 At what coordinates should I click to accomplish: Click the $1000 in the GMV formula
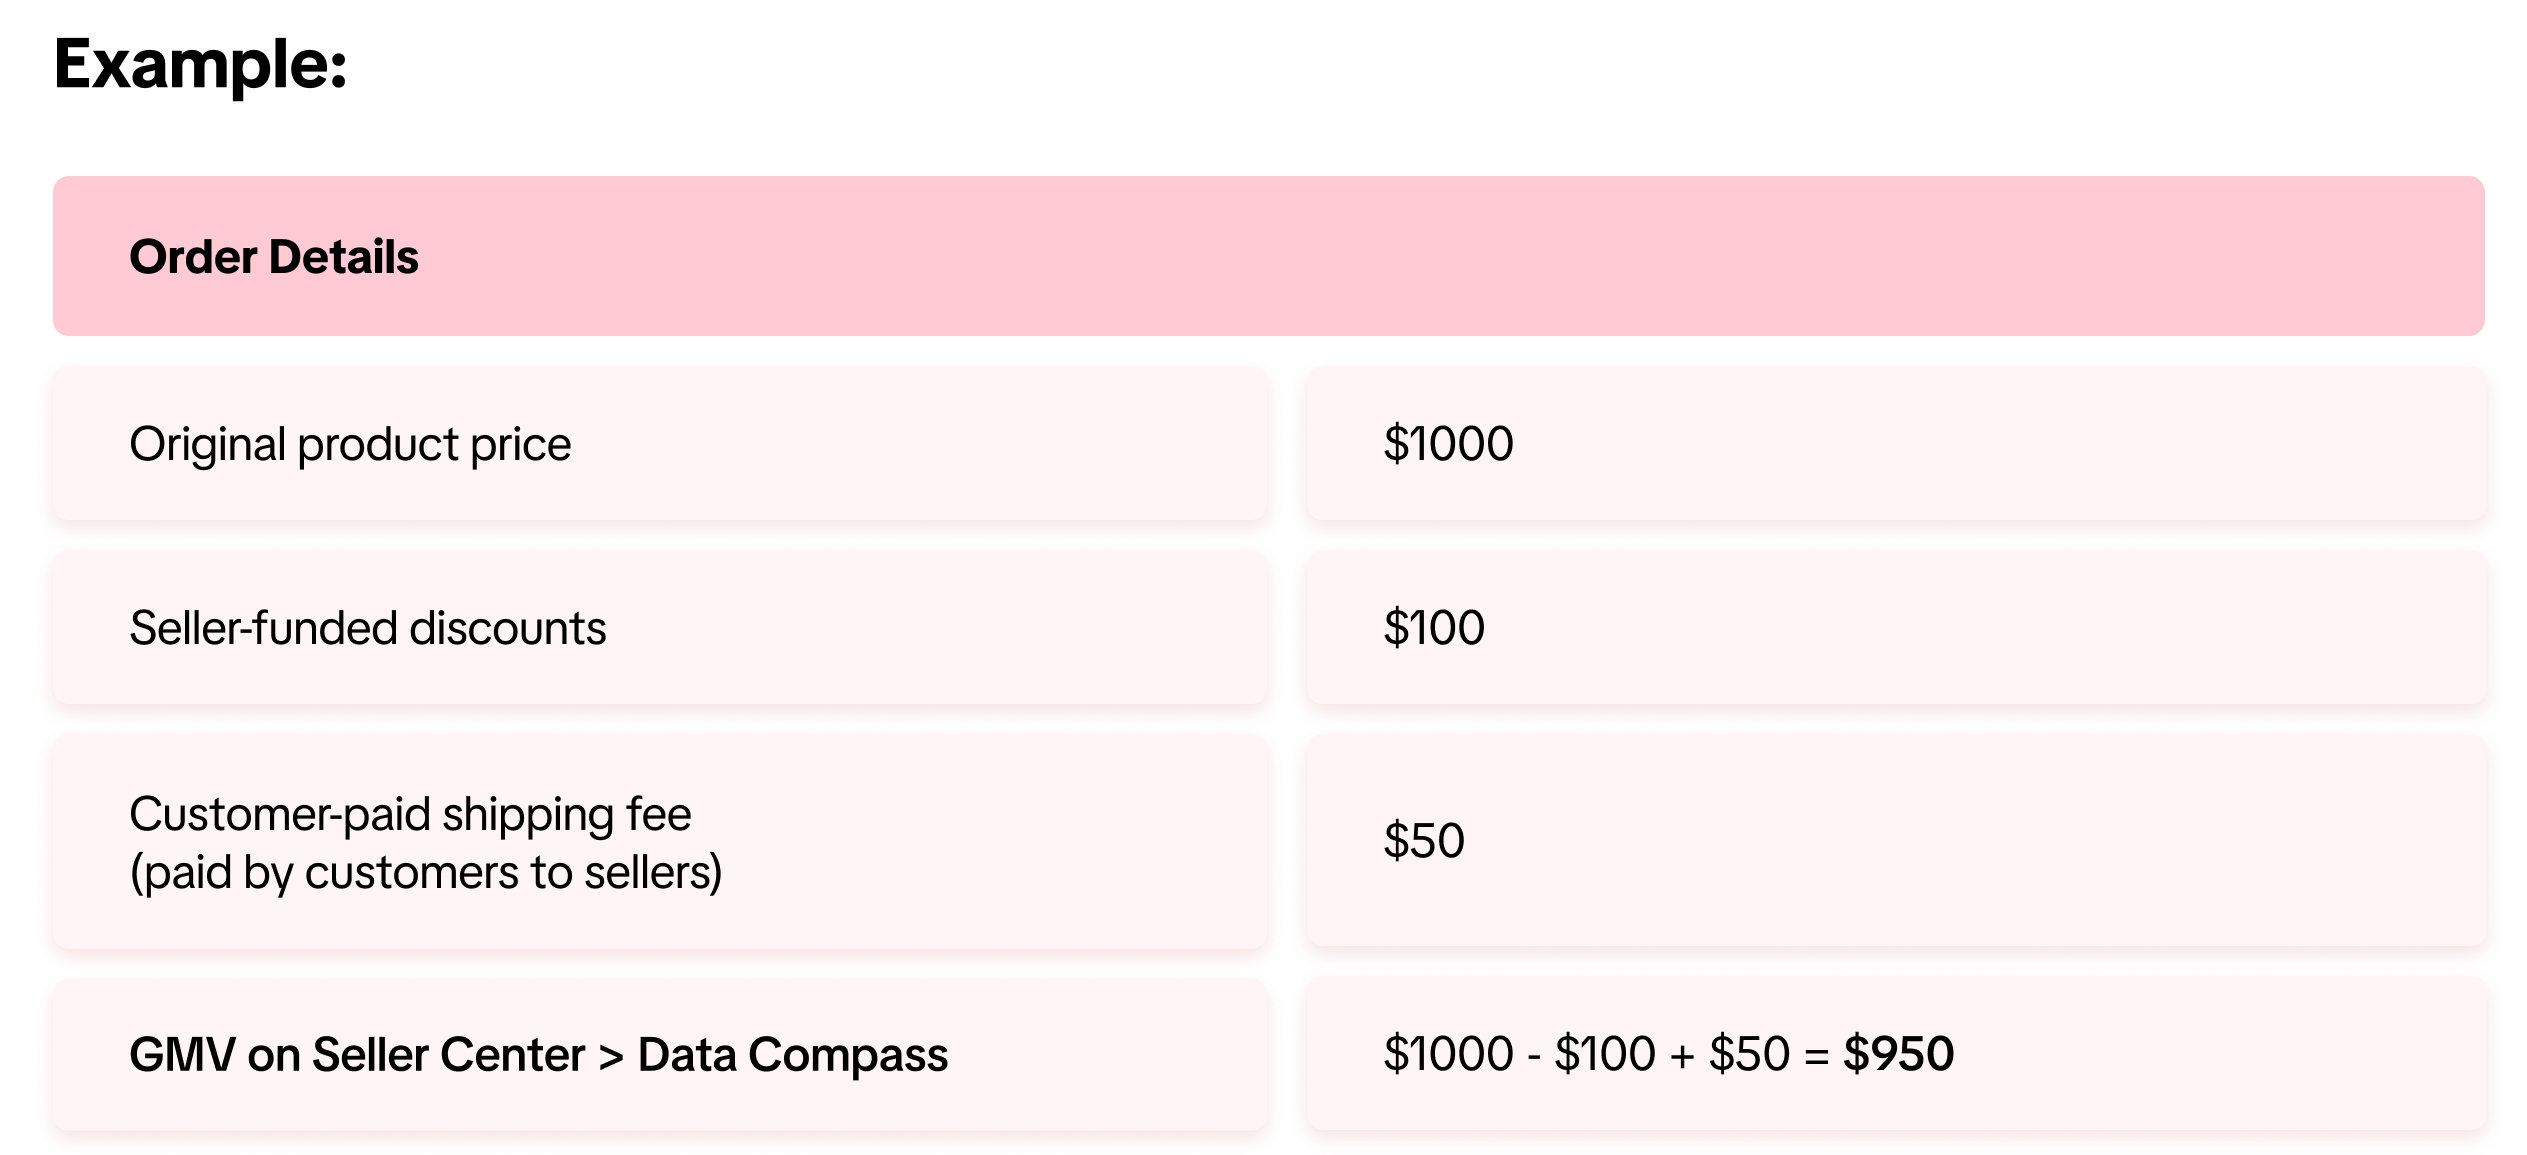[1447, 1054]
